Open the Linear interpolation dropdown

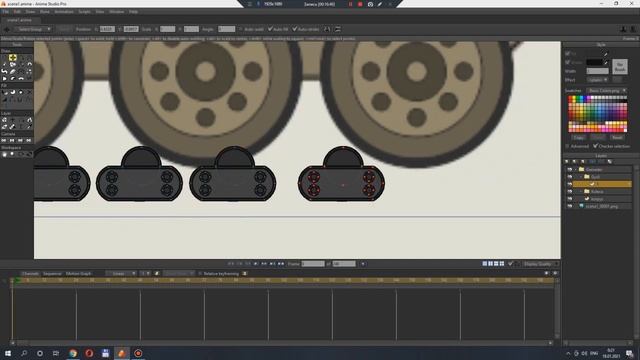[x=121, y=273]
